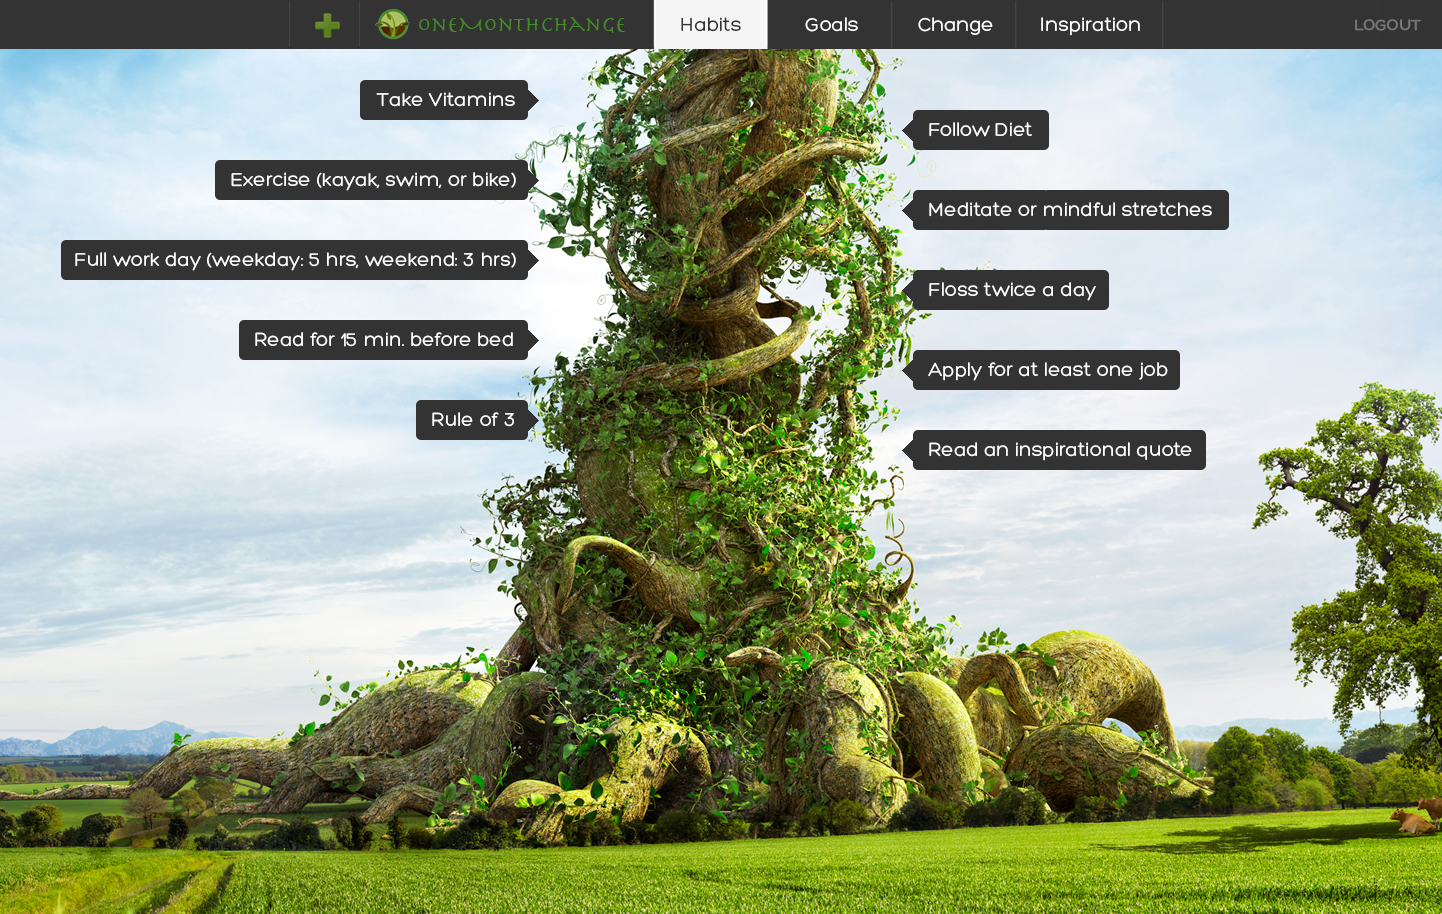The width and height of the screenshot is (1442, 914).
Task: Click the LOGOUT link
Action: 1386,25
